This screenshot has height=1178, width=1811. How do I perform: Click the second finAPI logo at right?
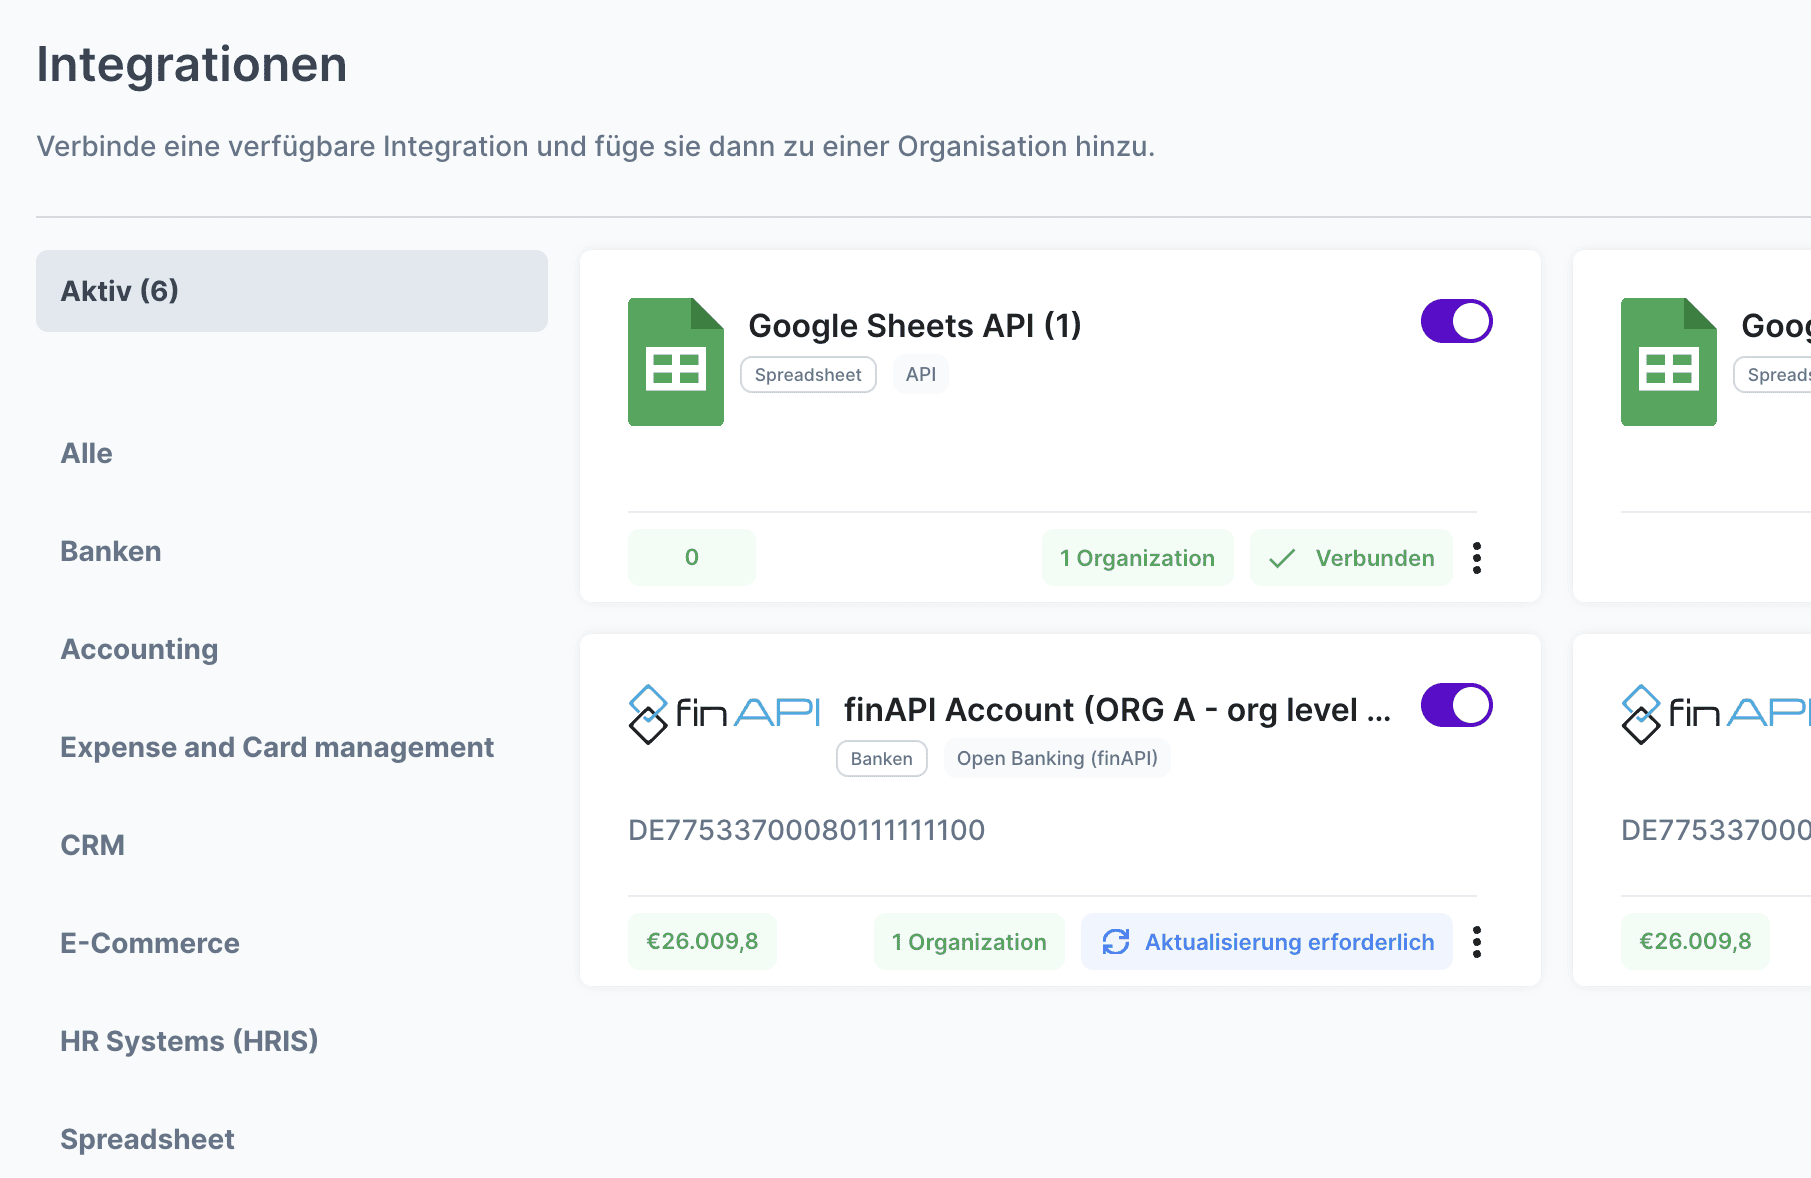point(1714,713)
